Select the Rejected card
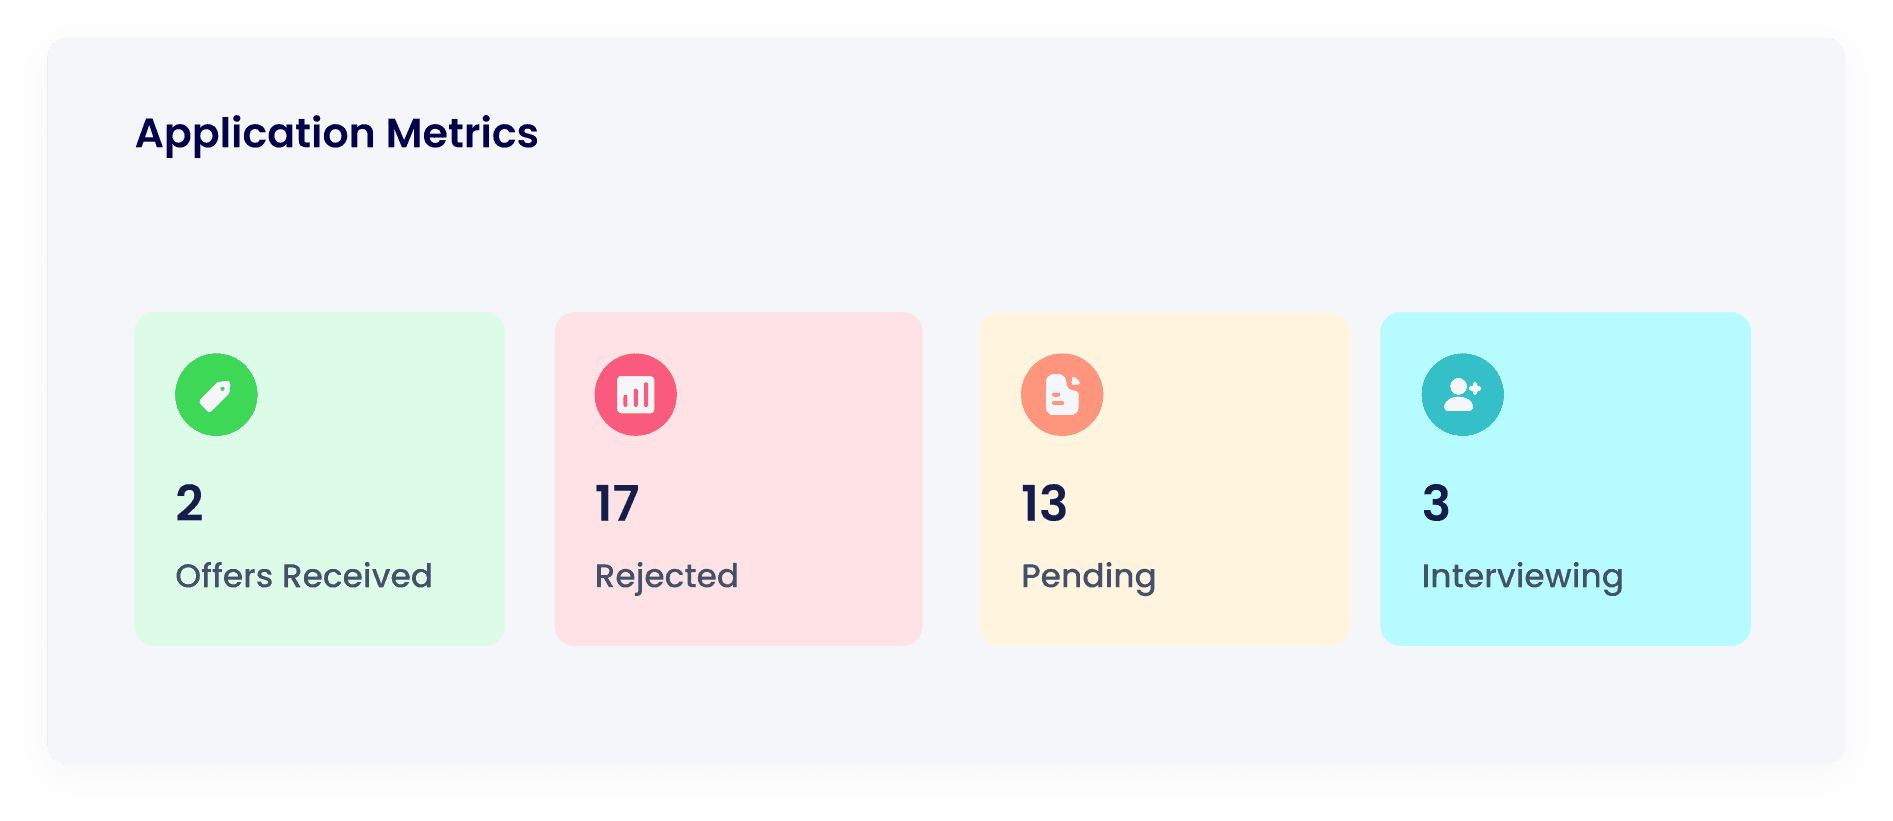Viewport: 1893px width, 821px height. [739, 477]
